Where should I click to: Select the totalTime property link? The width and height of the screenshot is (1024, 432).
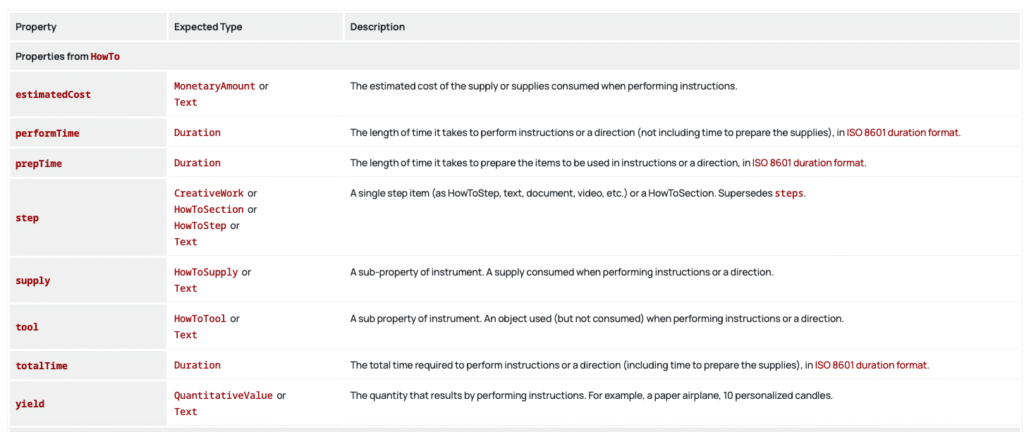(42, 365)
